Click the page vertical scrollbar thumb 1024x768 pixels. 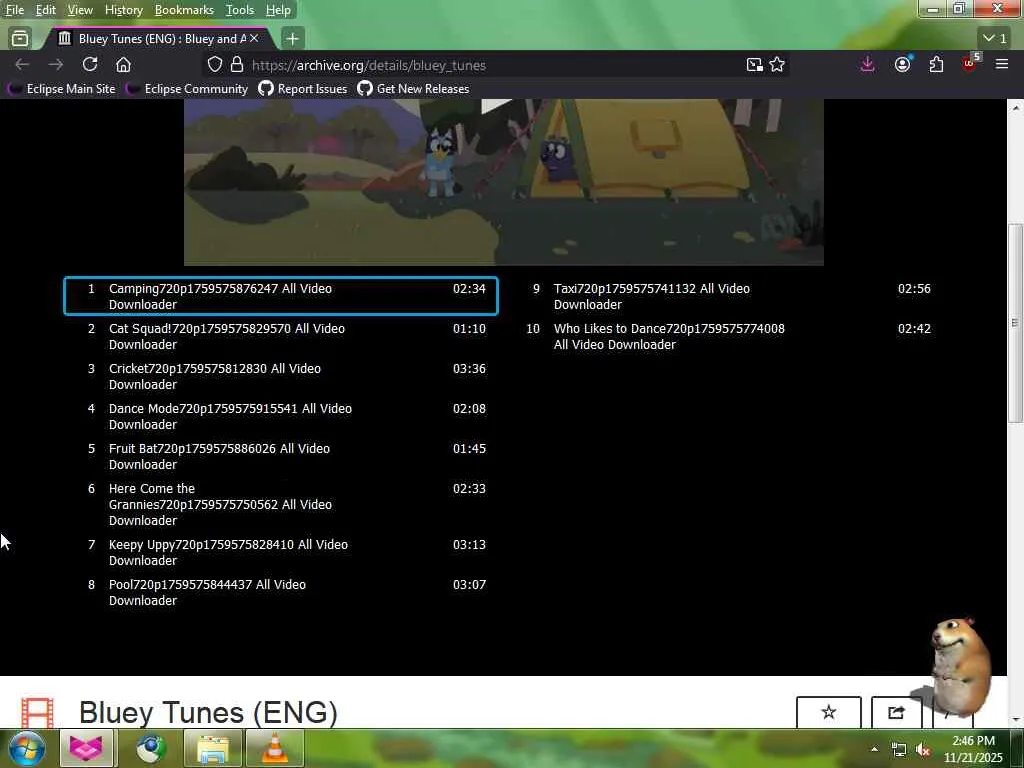click(x=1015, y=323)
